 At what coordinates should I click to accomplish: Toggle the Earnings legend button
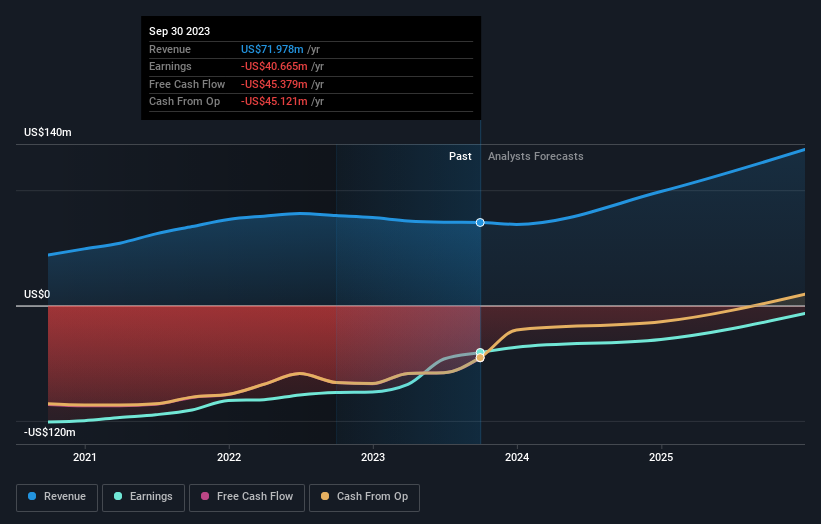pyautogui.click(x=143, y=497)
